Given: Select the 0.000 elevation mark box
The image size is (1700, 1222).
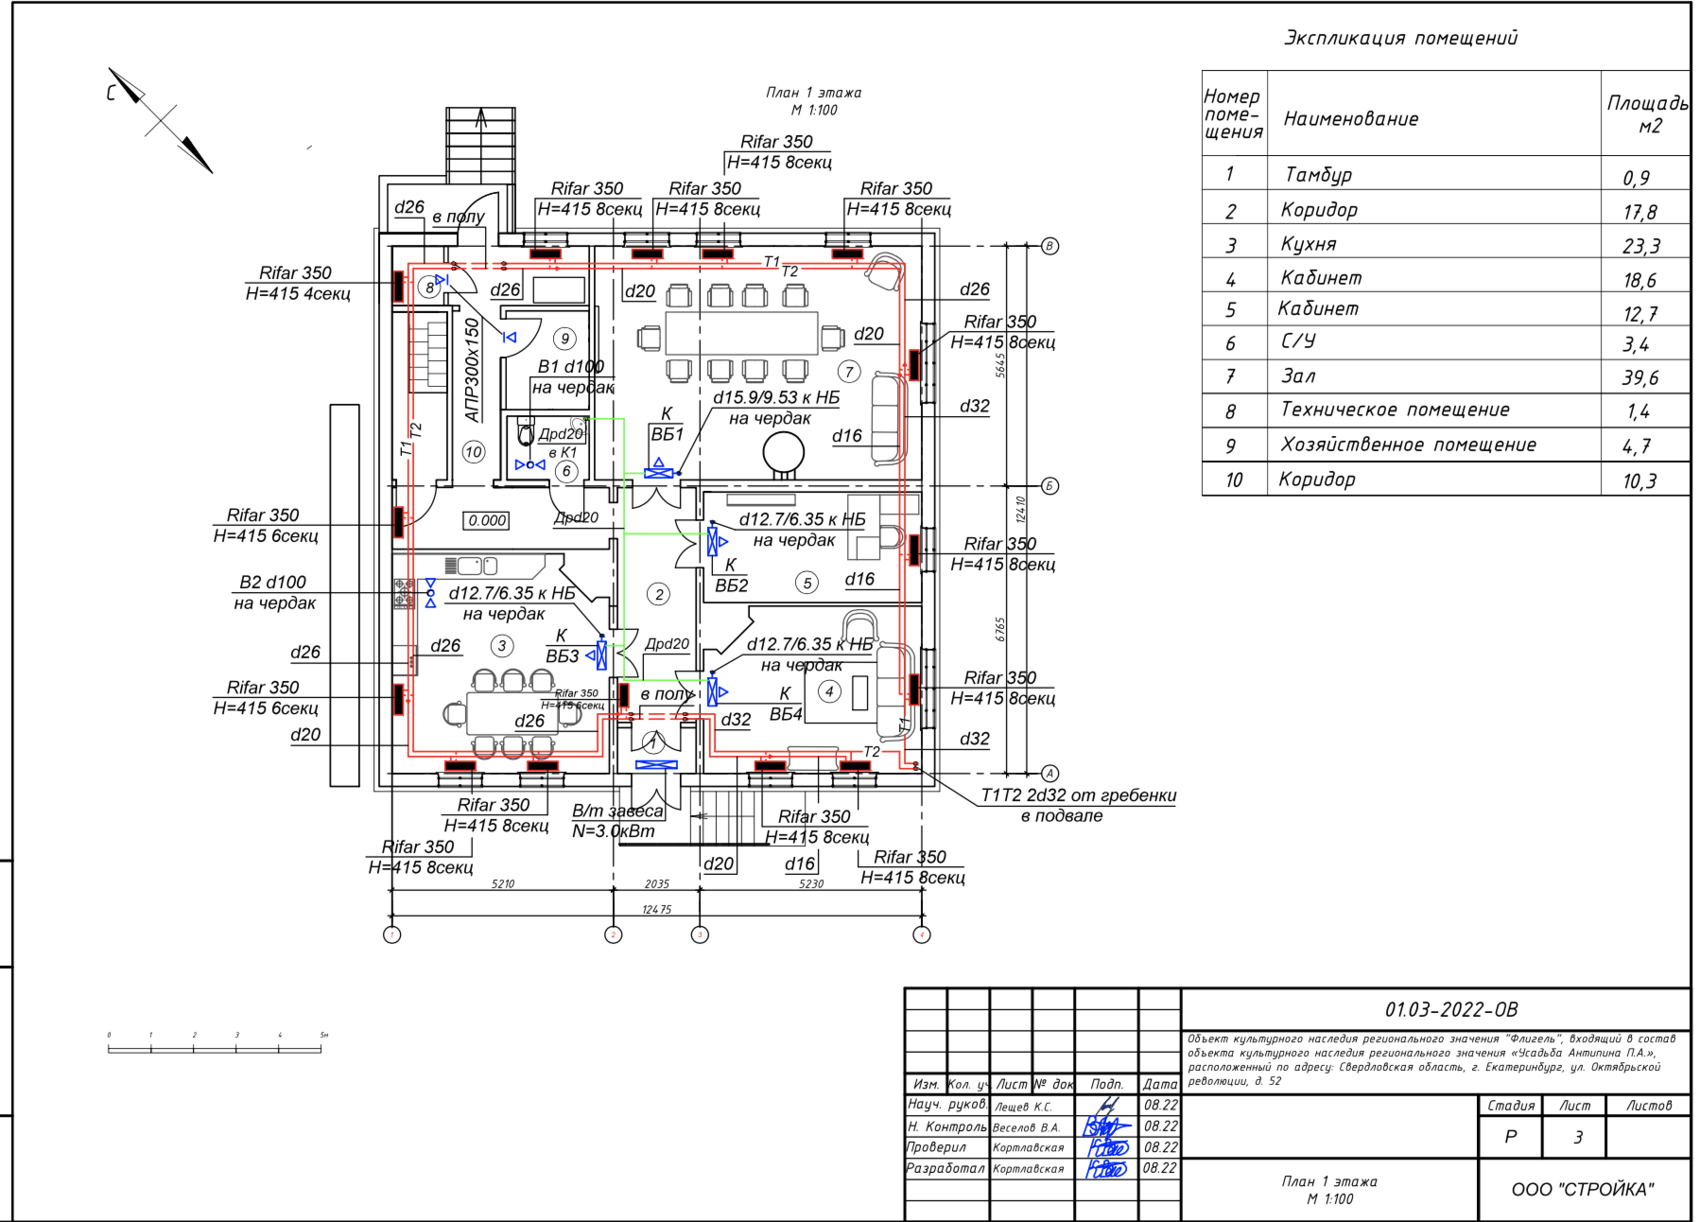Looking at the screenshot, I should (x=487, y=520).
